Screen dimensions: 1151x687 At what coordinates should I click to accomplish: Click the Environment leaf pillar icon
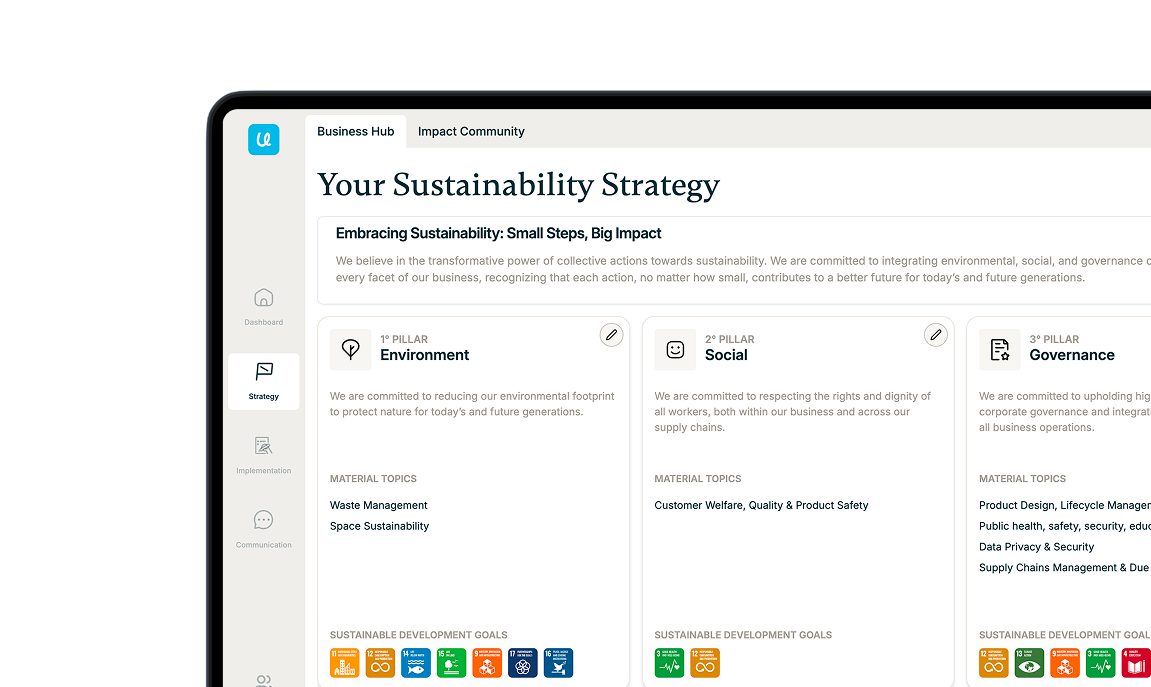[351, 349]
